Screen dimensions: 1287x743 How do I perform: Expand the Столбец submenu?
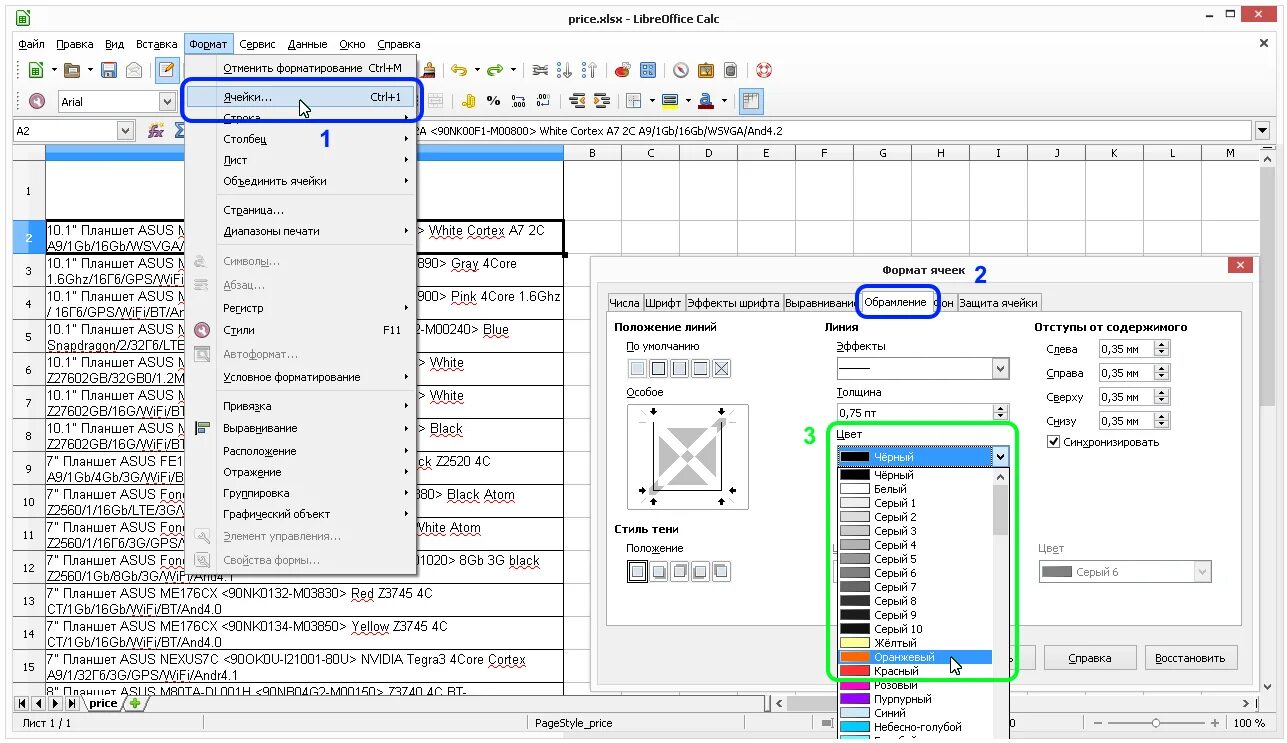coord(316,139)
